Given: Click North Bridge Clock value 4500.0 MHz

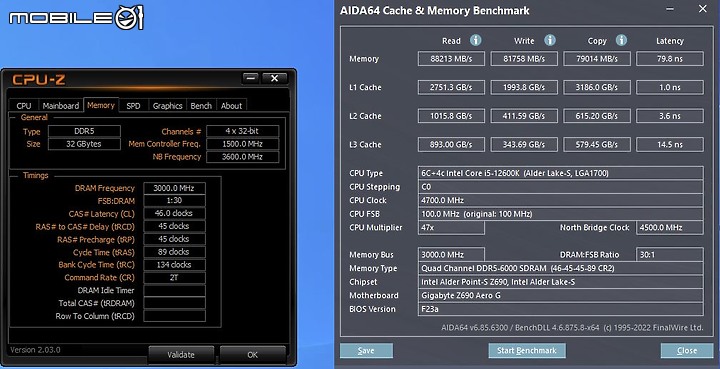Looking at the screenshot, I should pyautogui.click(x=670, y=228).
